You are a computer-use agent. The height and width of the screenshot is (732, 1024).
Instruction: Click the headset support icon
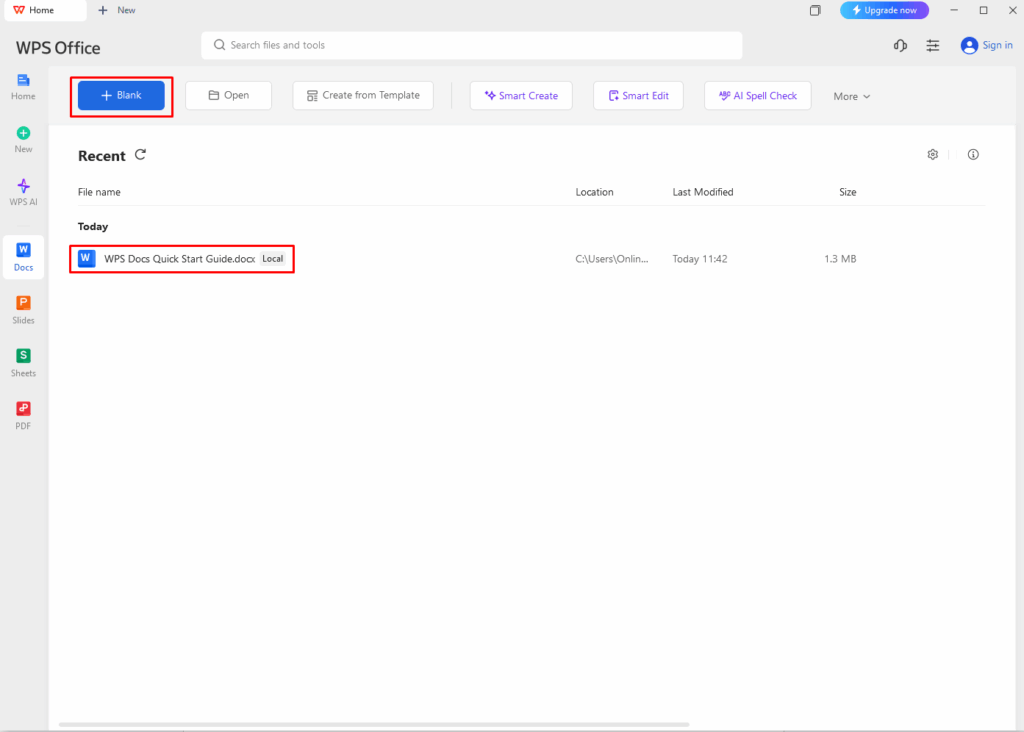pos(899,45)
